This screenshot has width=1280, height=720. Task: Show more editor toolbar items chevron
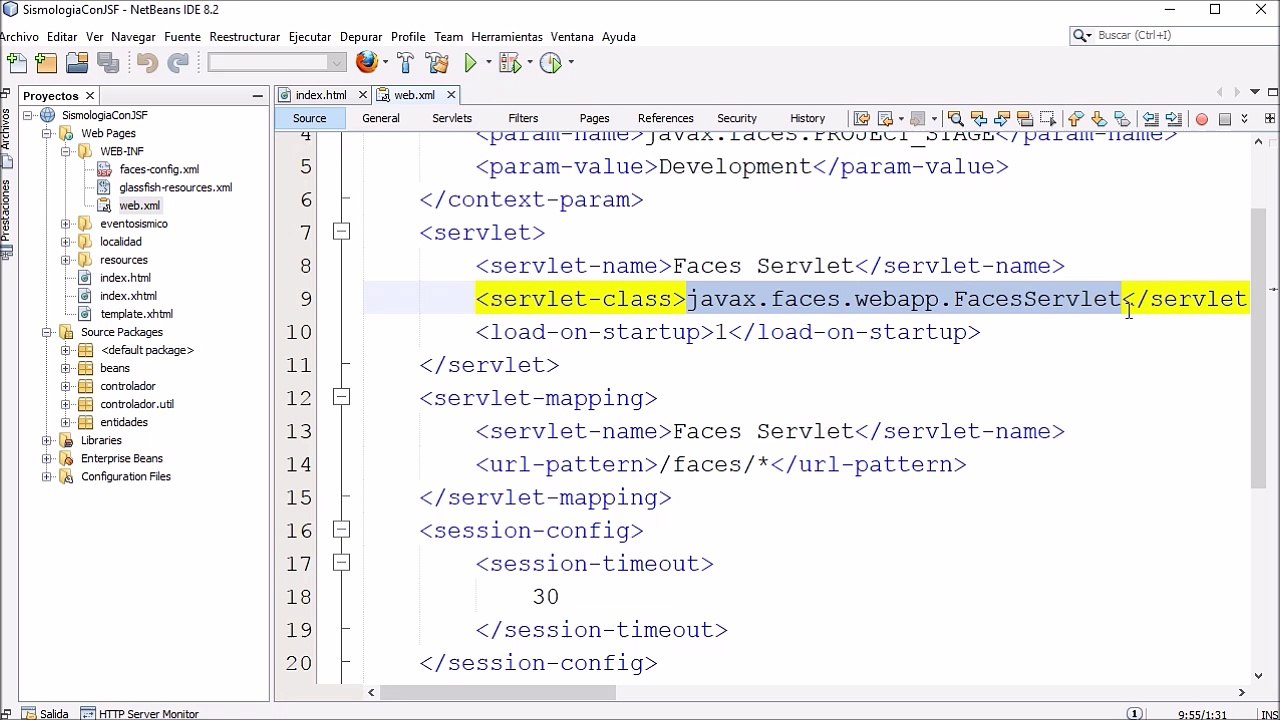click(1245, 118)
